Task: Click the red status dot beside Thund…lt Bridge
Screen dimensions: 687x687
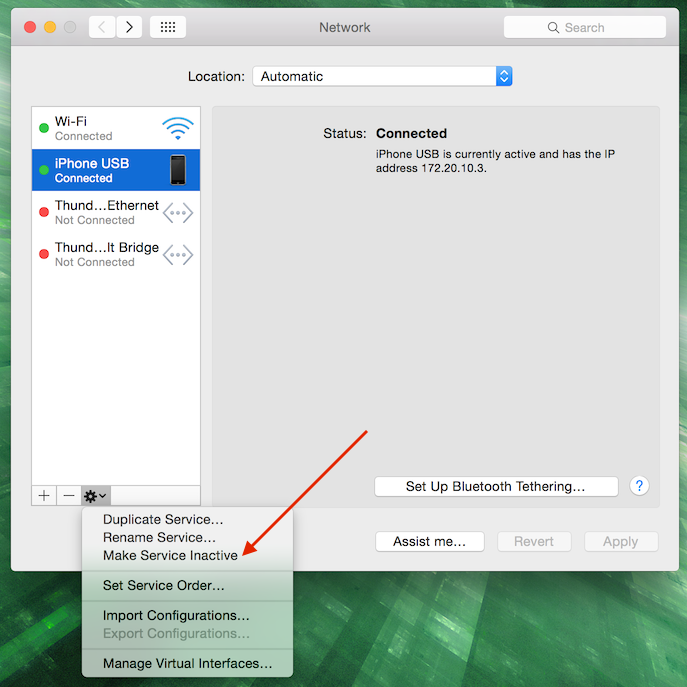Action: (x=44, y=254)
